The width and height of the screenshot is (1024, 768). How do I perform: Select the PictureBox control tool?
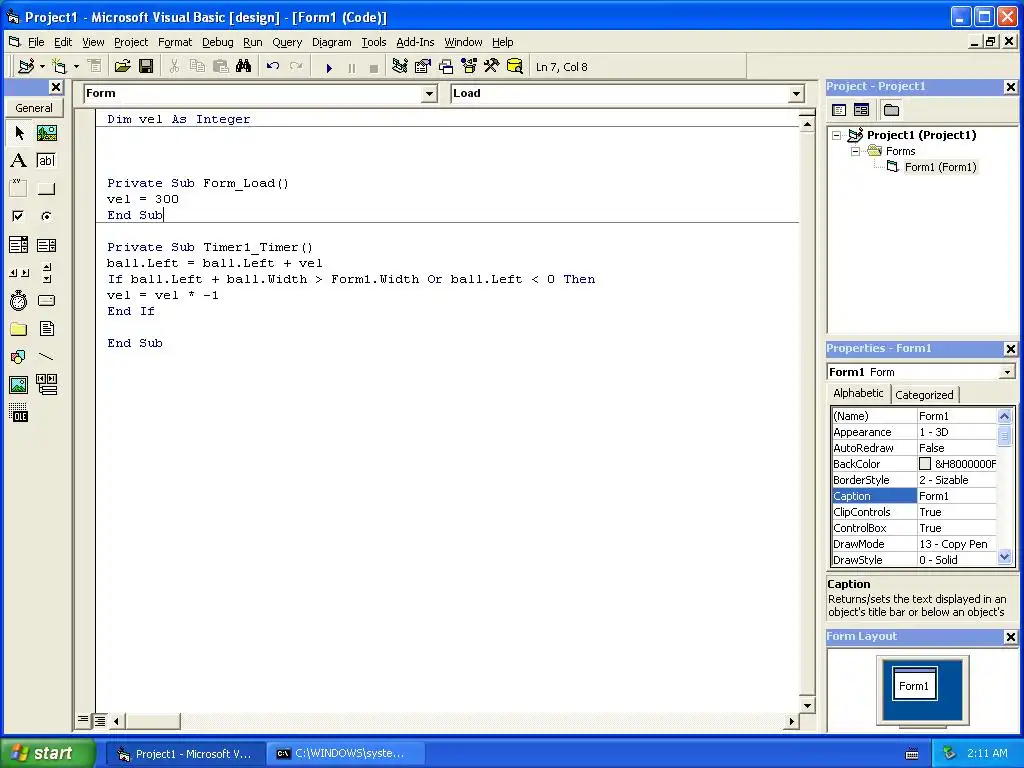46,133
